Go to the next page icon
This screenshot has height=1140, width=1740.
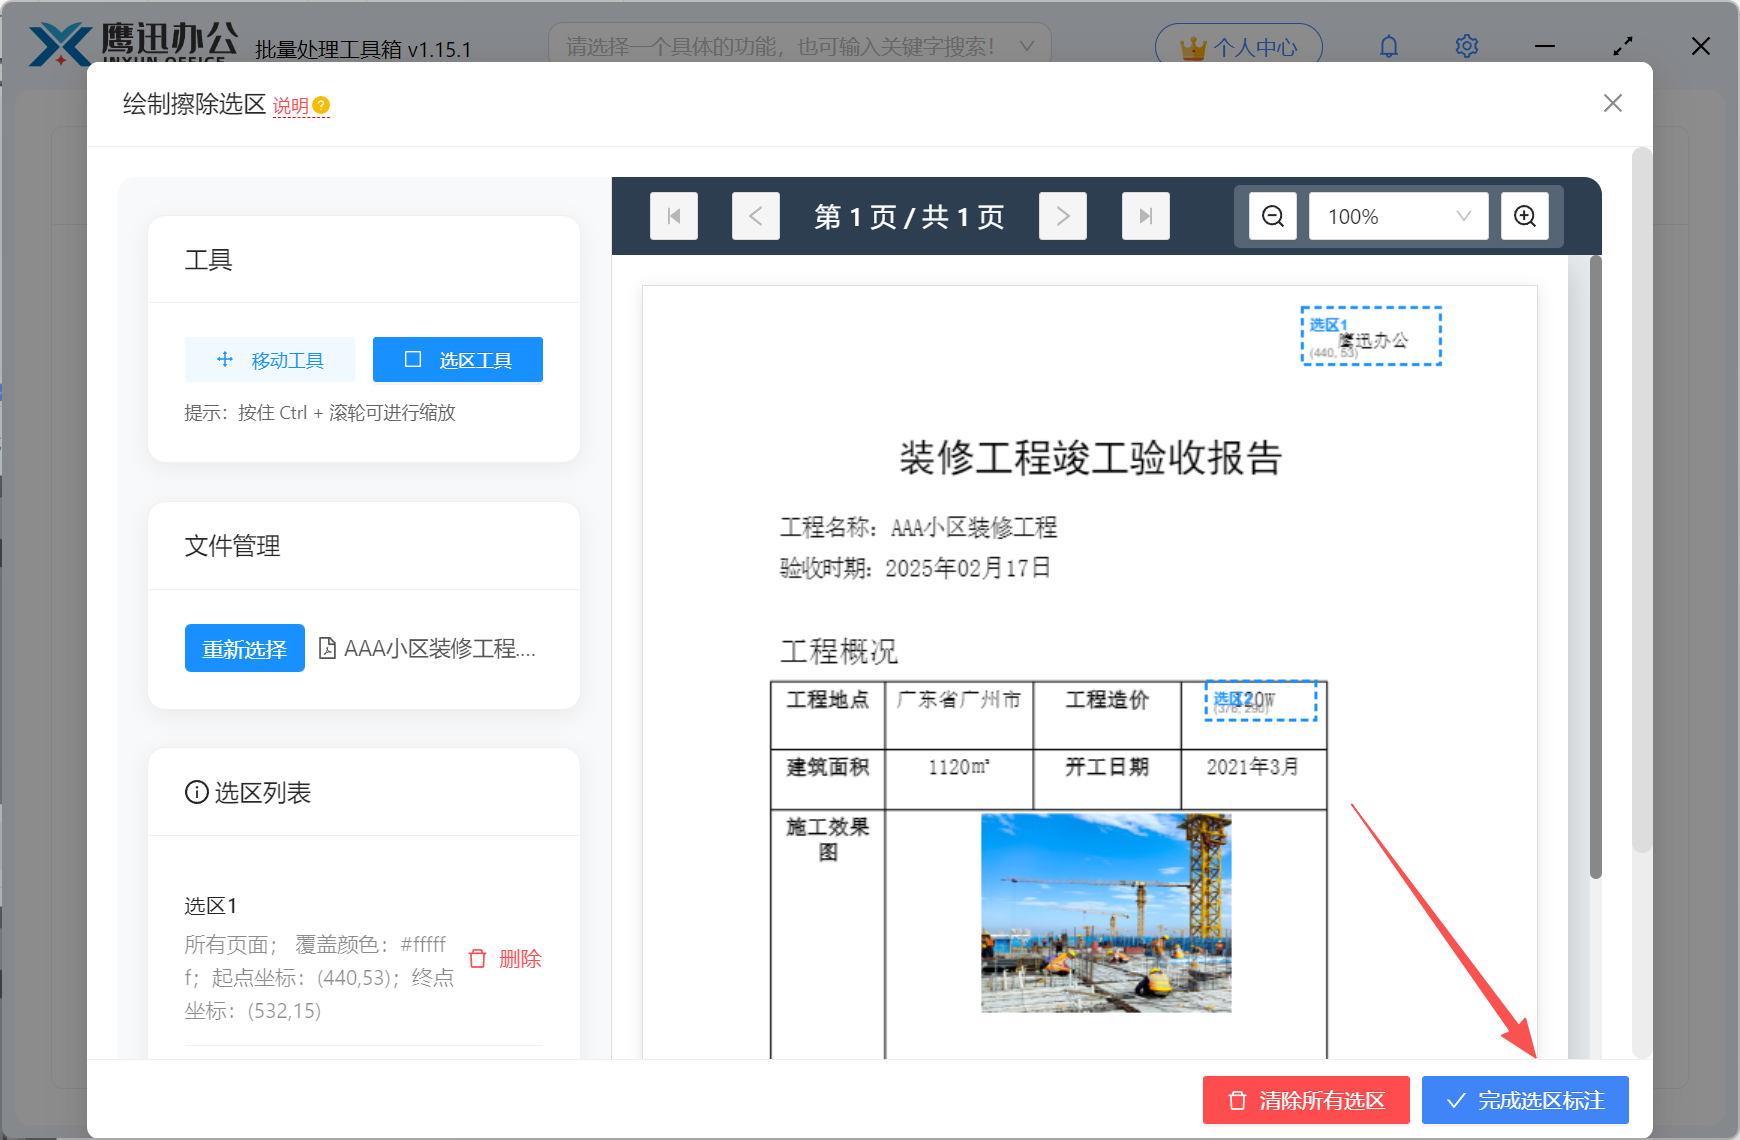coord(1063,215)
